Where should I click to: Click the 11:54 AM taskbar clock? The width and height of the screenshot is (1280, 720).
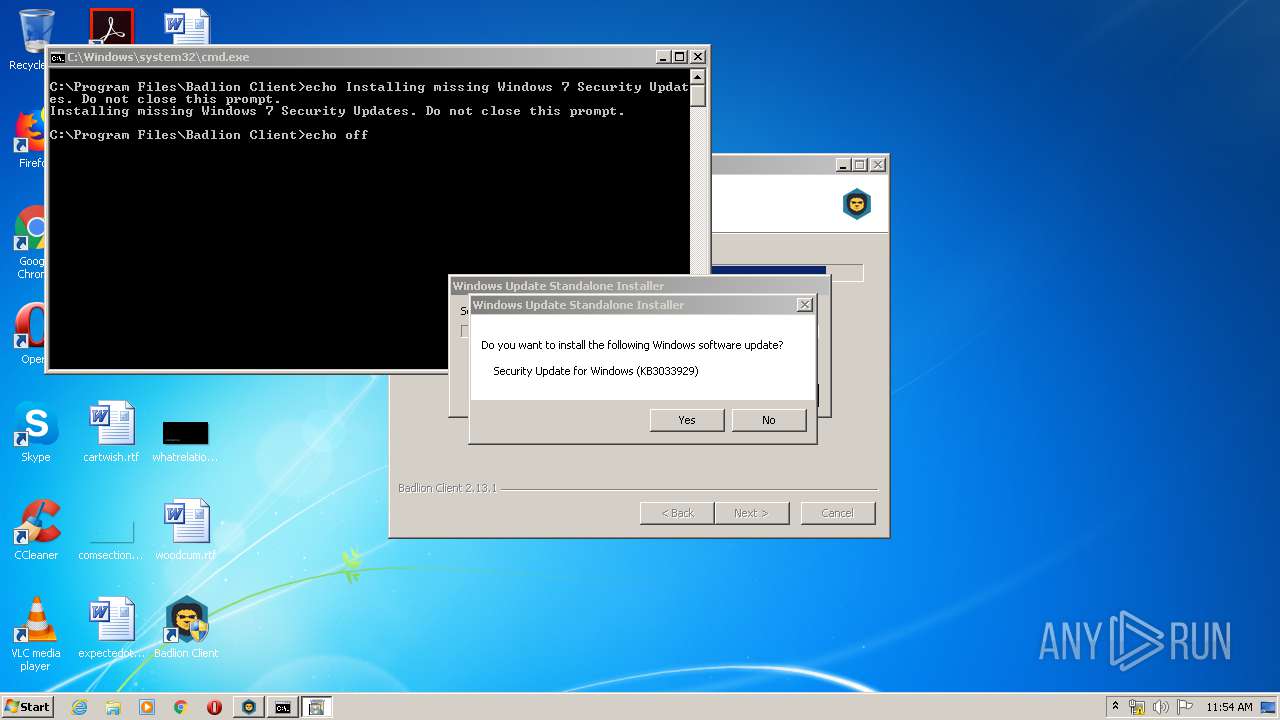(1229, 707)
